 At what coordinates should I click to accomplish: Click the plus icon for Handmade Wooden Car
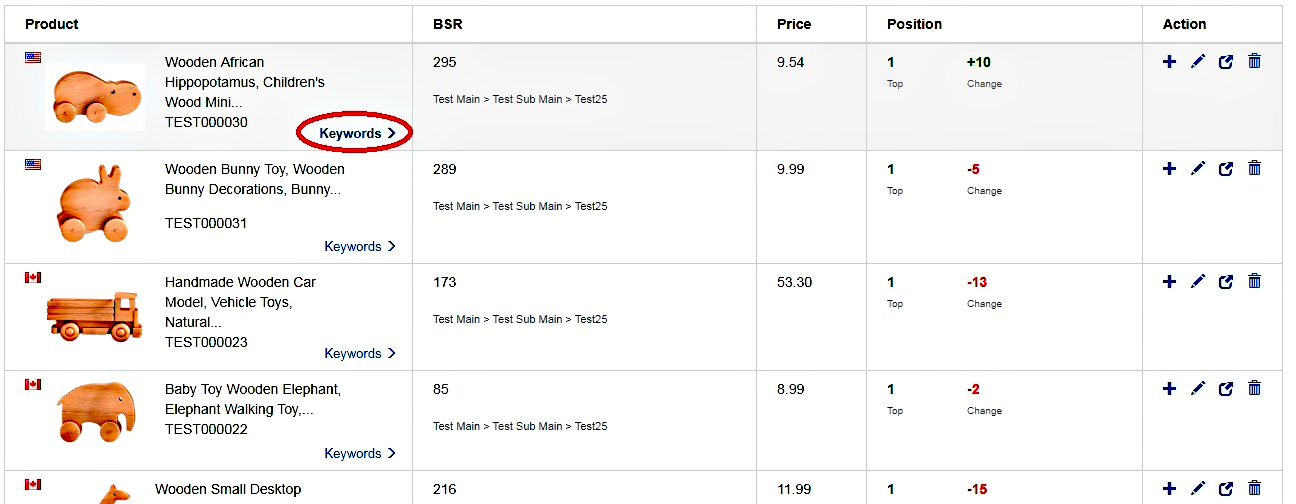point(1169,282)
